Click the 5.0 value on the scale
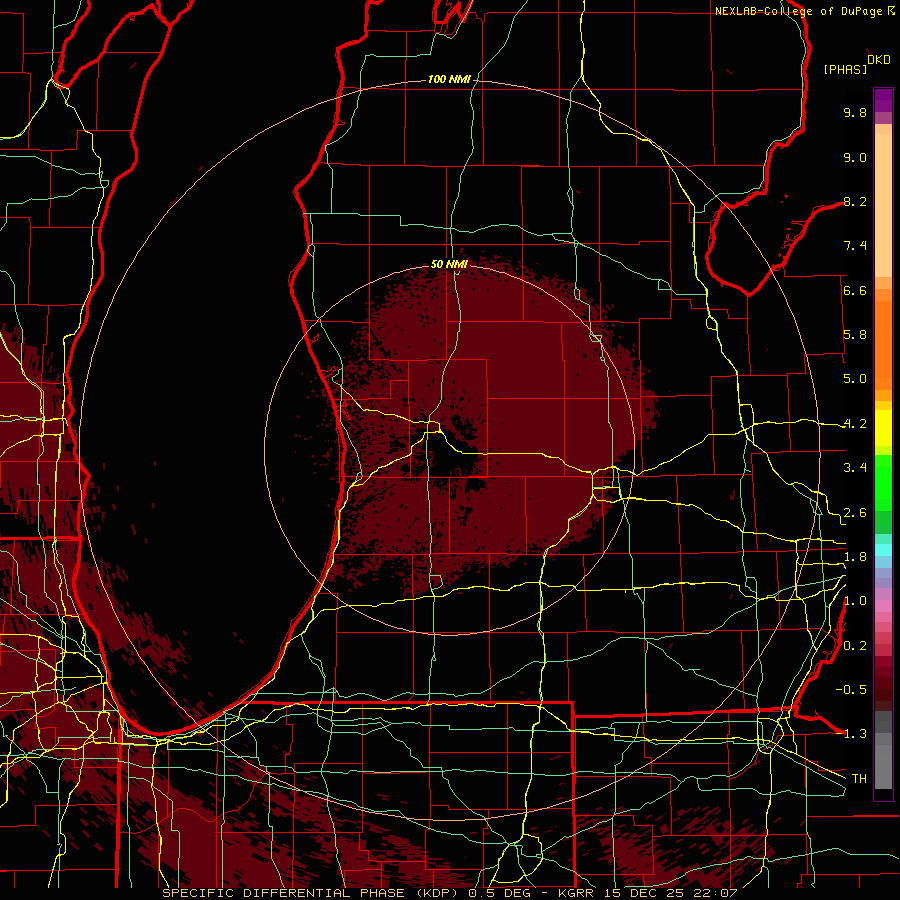900x900 pixels. coord(855,379)
